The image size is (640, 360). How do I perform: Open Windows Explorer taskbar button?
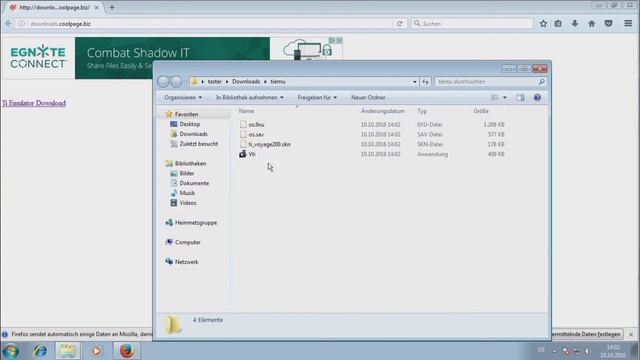[x=67, y=351]
